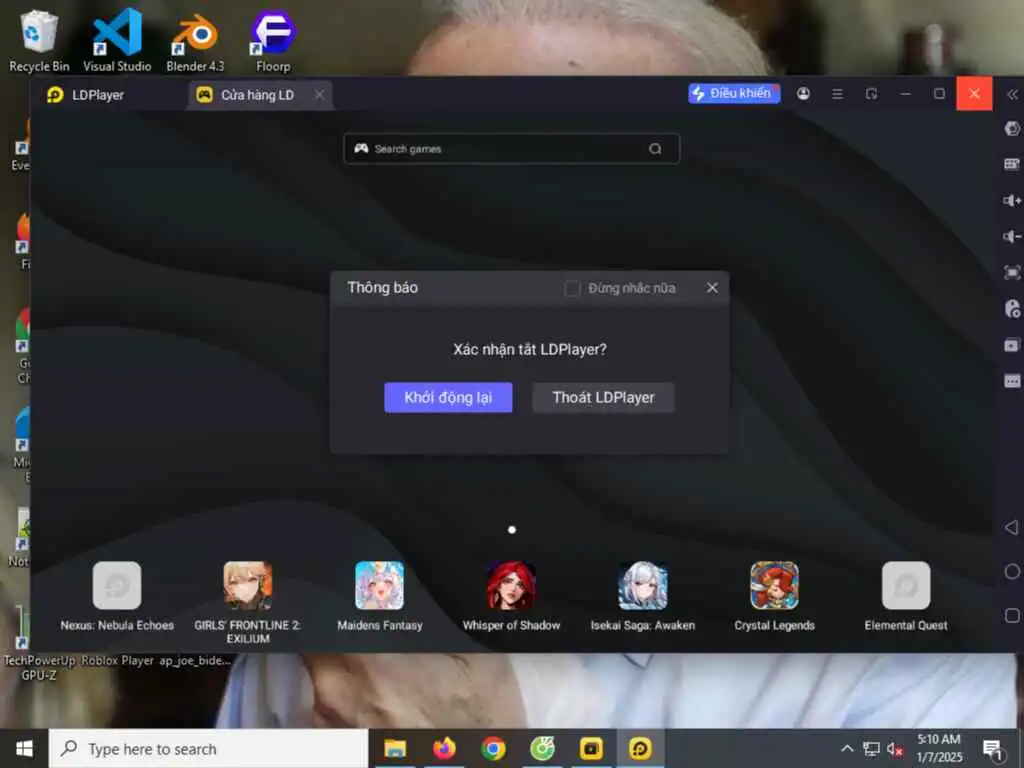
Task: Click the Android recents square button
Action: 1012,615
